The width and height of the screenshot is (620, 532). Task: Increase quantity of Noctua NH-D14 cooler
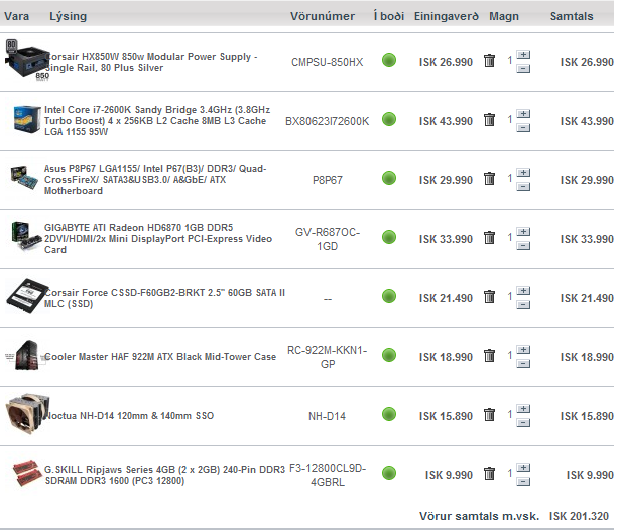[x=523, y=409]
